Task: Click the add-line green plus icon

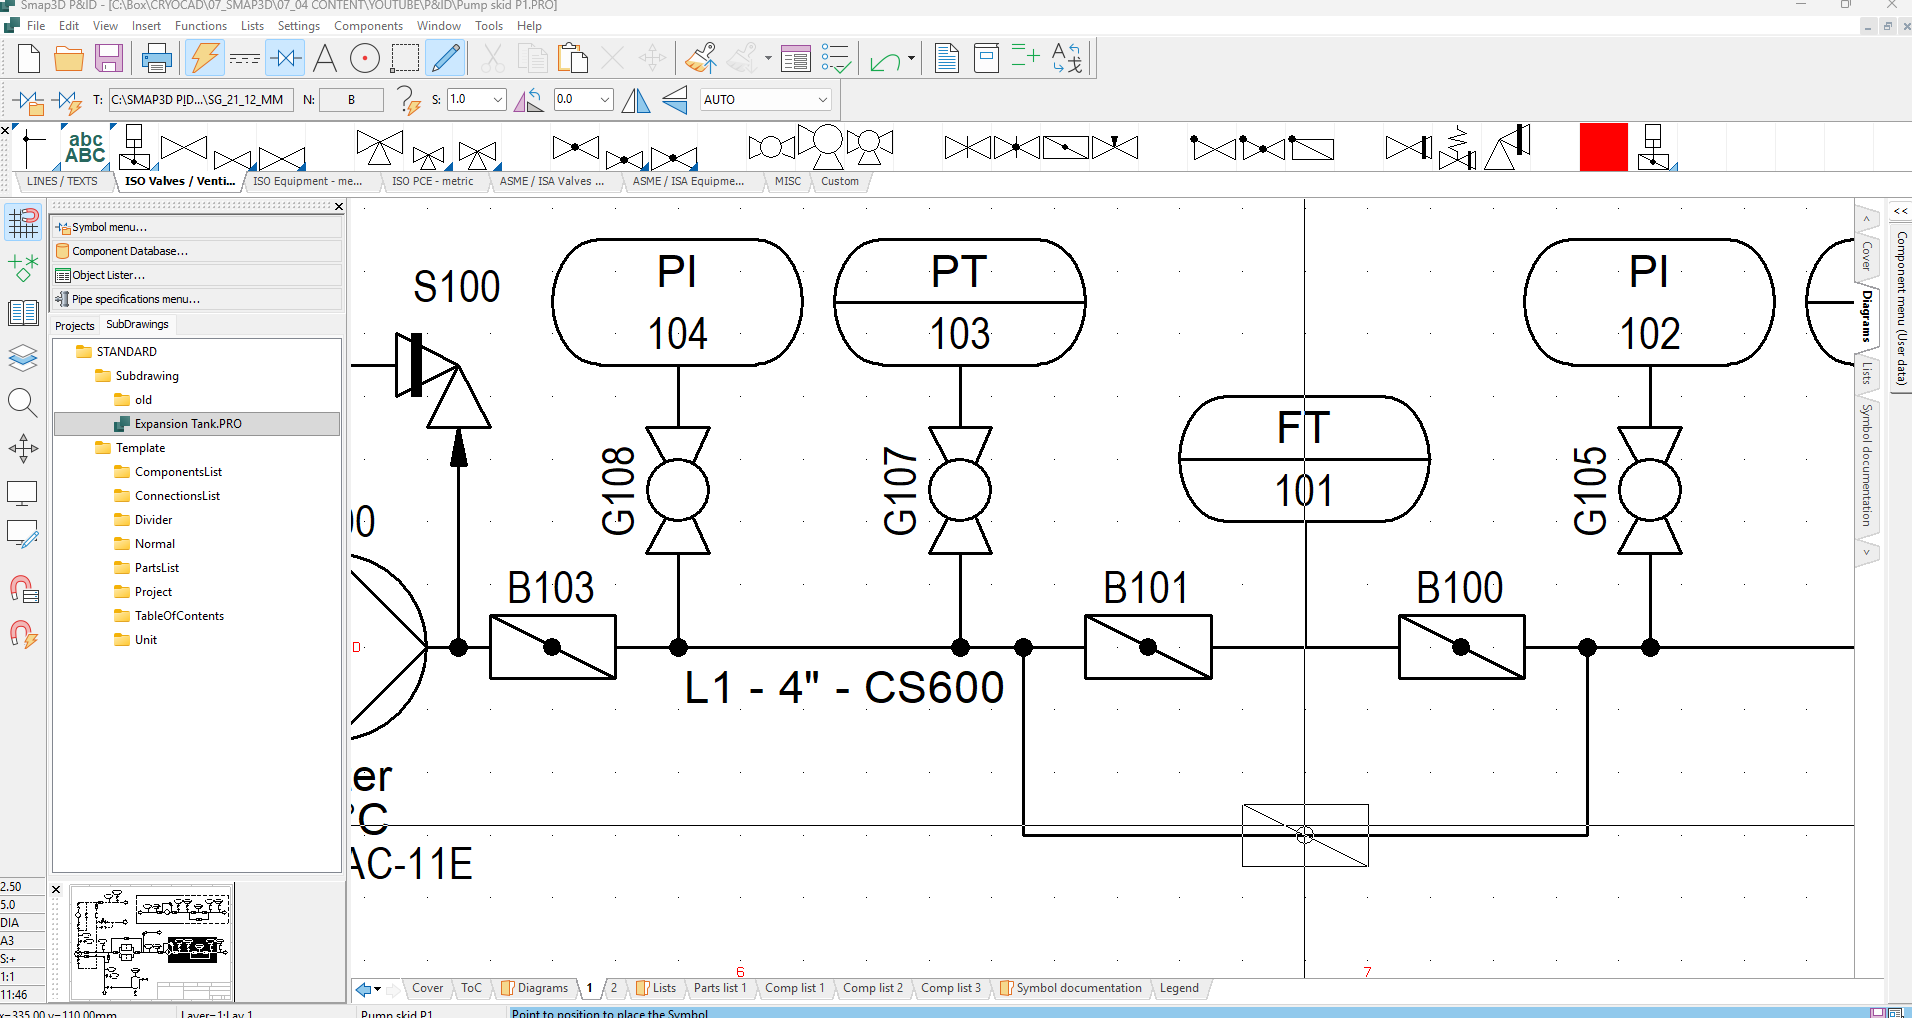Action: tap(1025, 56)
